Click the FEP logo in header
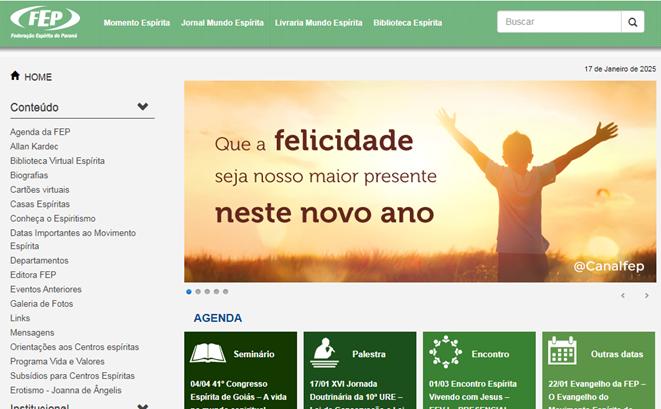 click(x=45, y=22)
